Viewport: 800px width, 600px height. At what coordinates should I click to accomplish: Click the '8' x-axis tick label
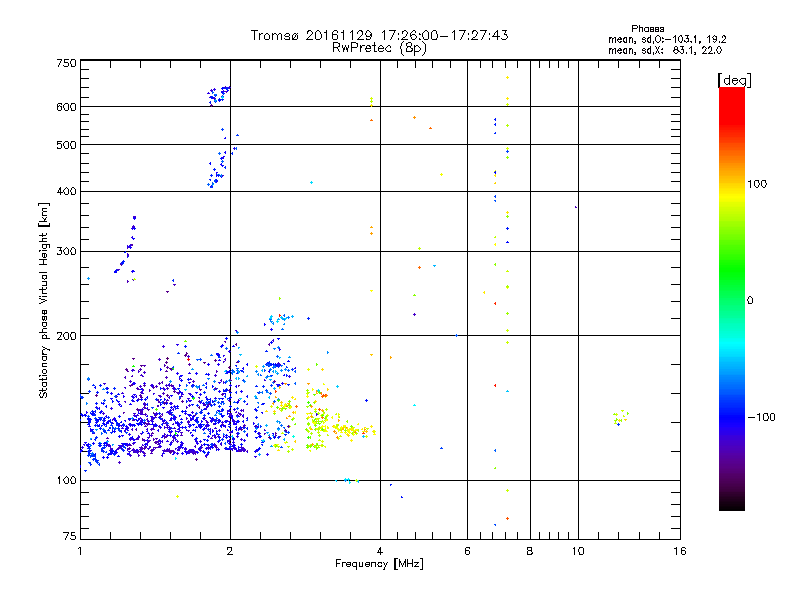[x=530, y=551]
